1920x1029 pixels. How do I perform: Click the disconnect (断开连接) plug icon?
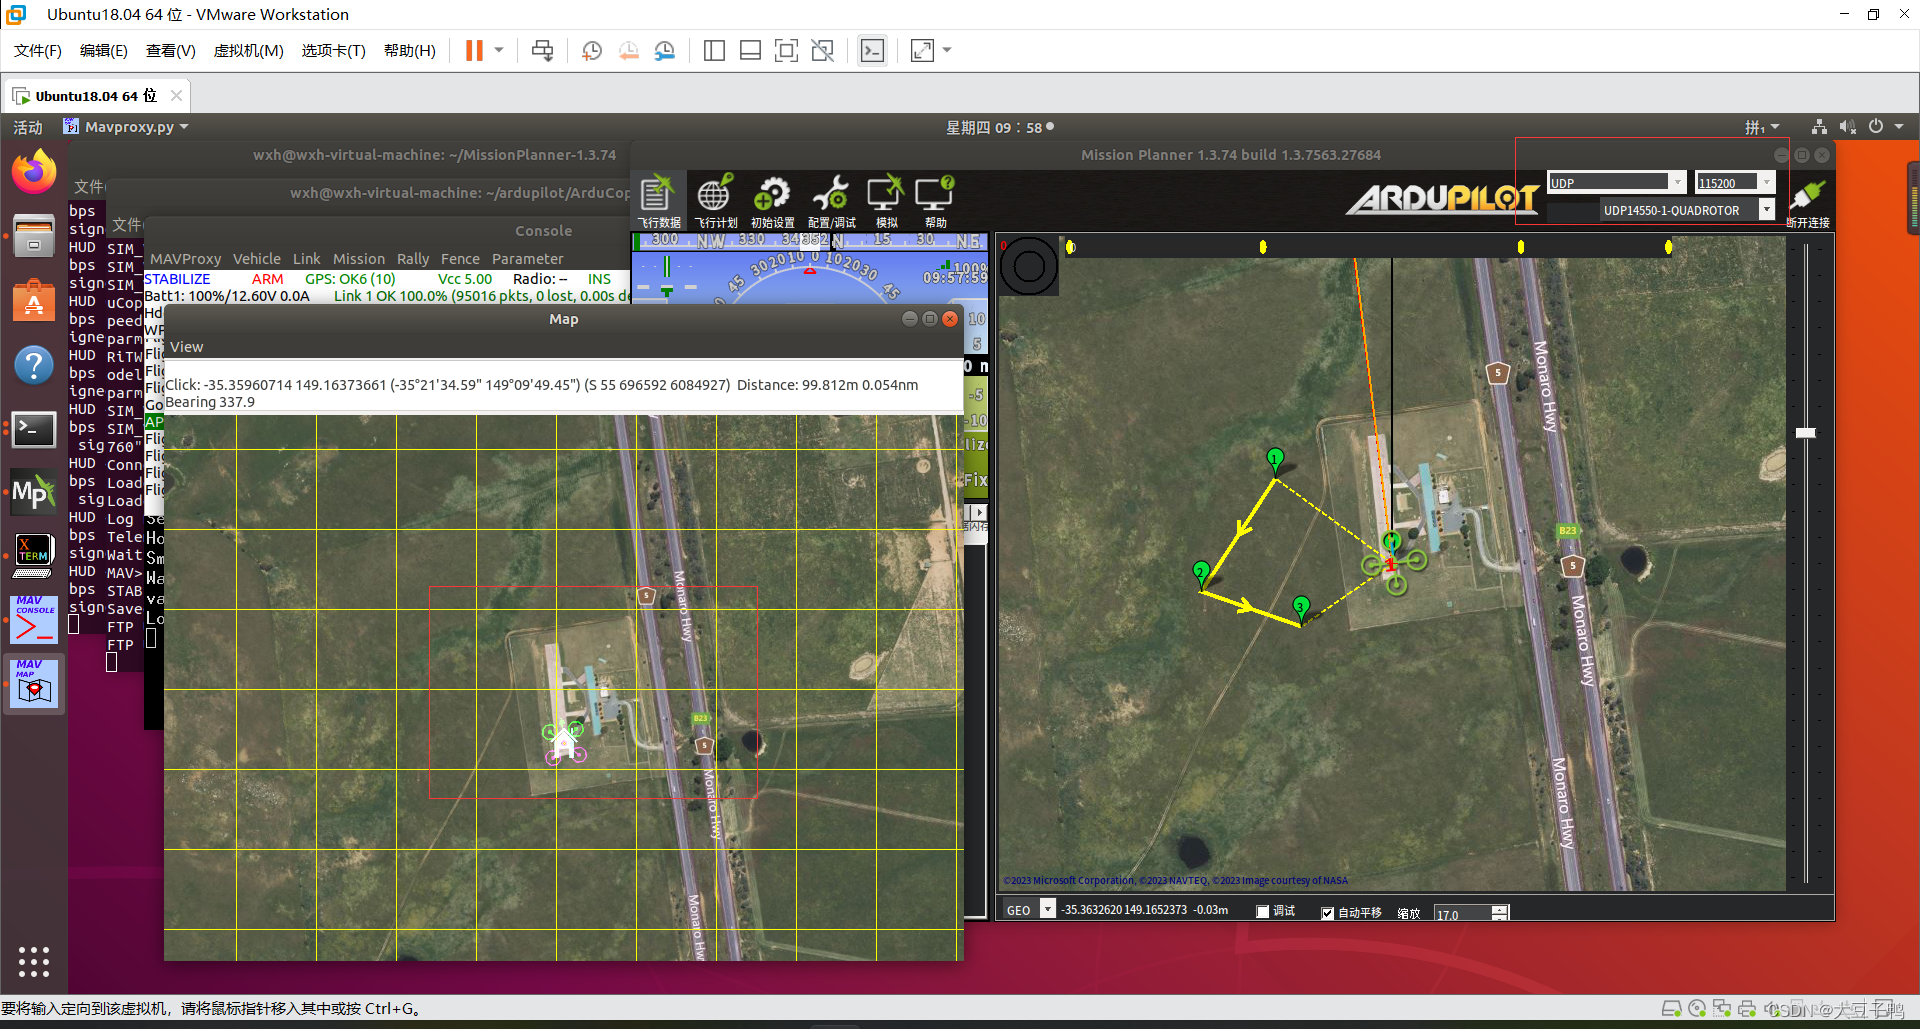pyautogui.click(x=1808, y=203)
